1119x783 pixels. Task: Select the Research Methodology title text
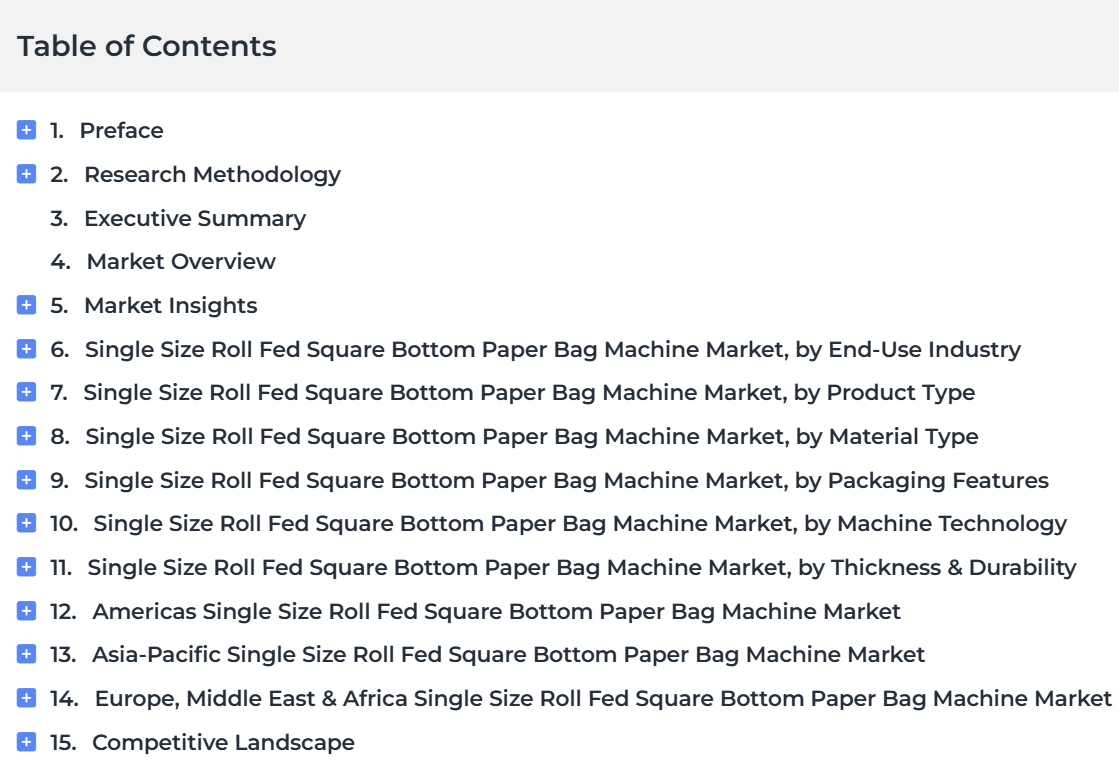click(x=212, y=175)
